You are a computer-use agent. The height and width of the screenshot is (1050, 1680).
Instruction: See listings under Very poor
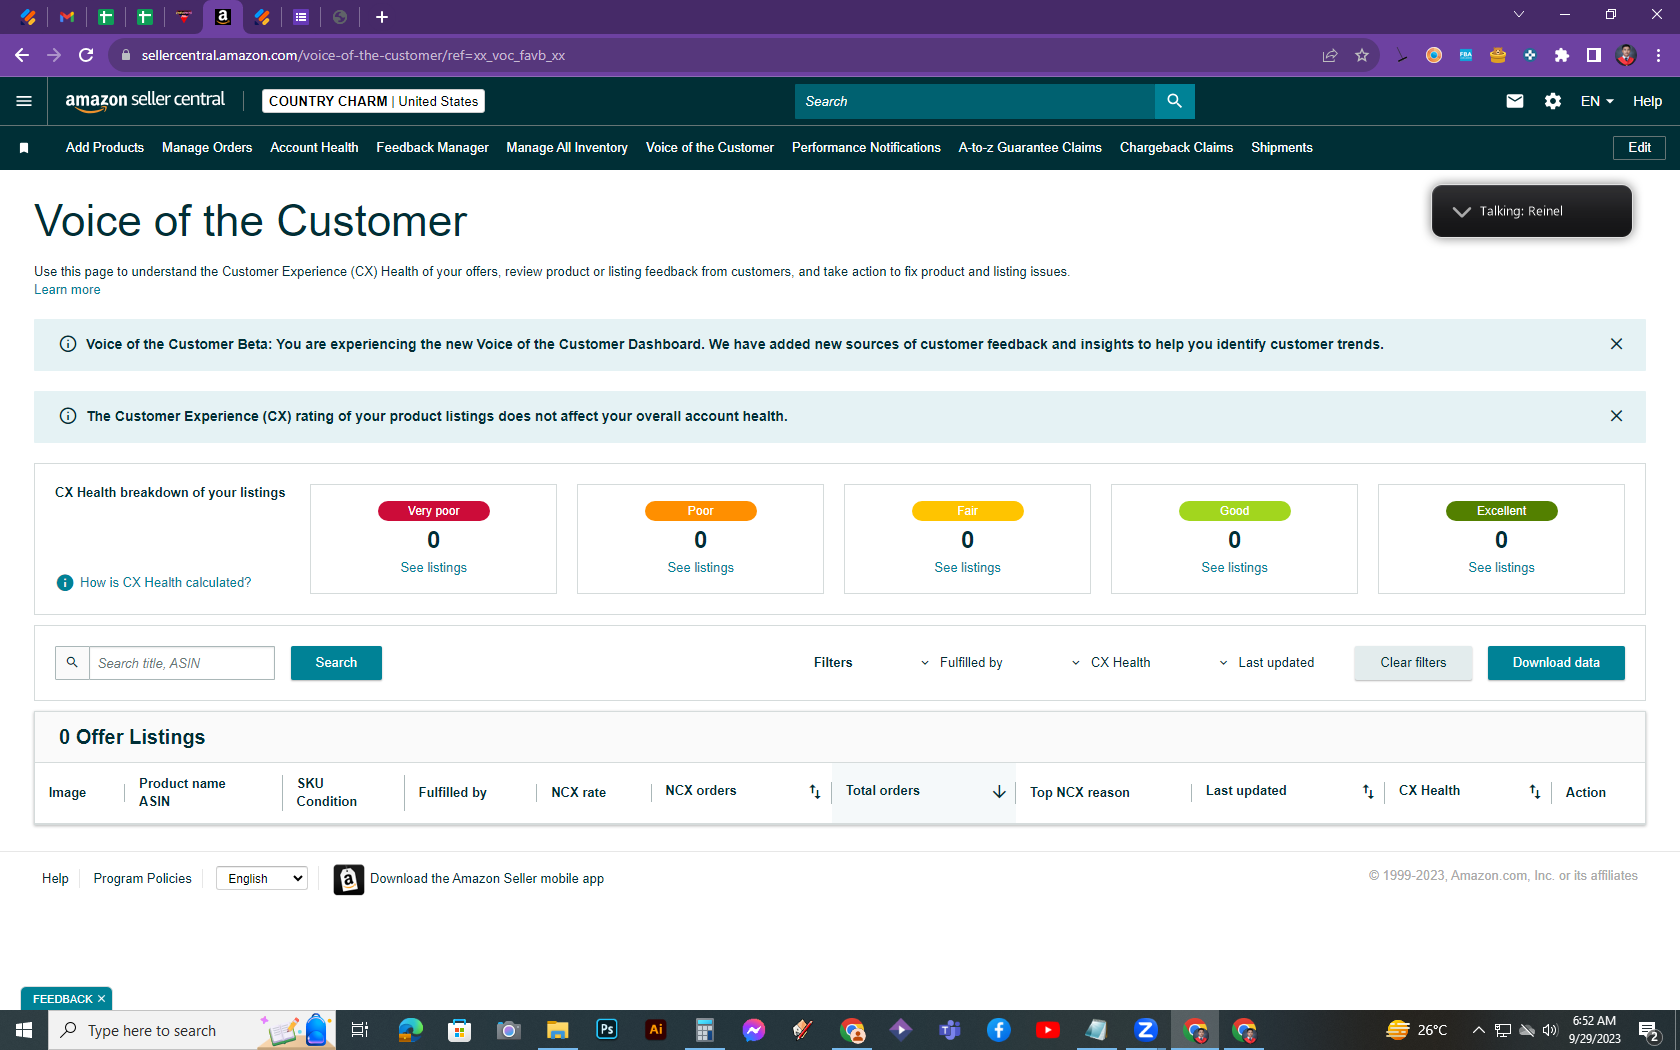[x=434, y=568]
